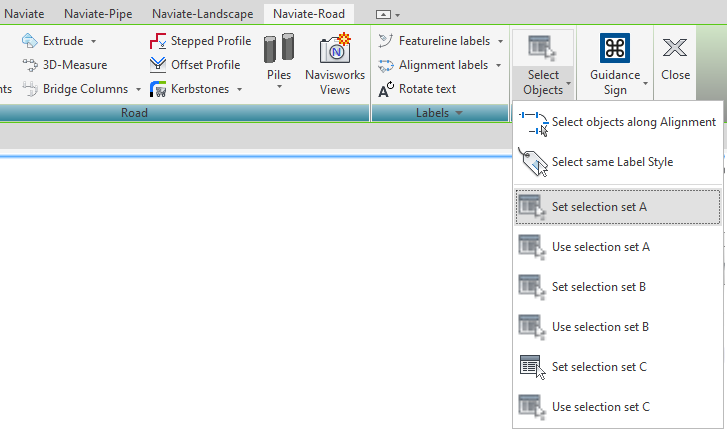The width and height of the screenshot is (727, 433).
Task: Open Navisworks Views camera icon
Action: tap(335, 48)
